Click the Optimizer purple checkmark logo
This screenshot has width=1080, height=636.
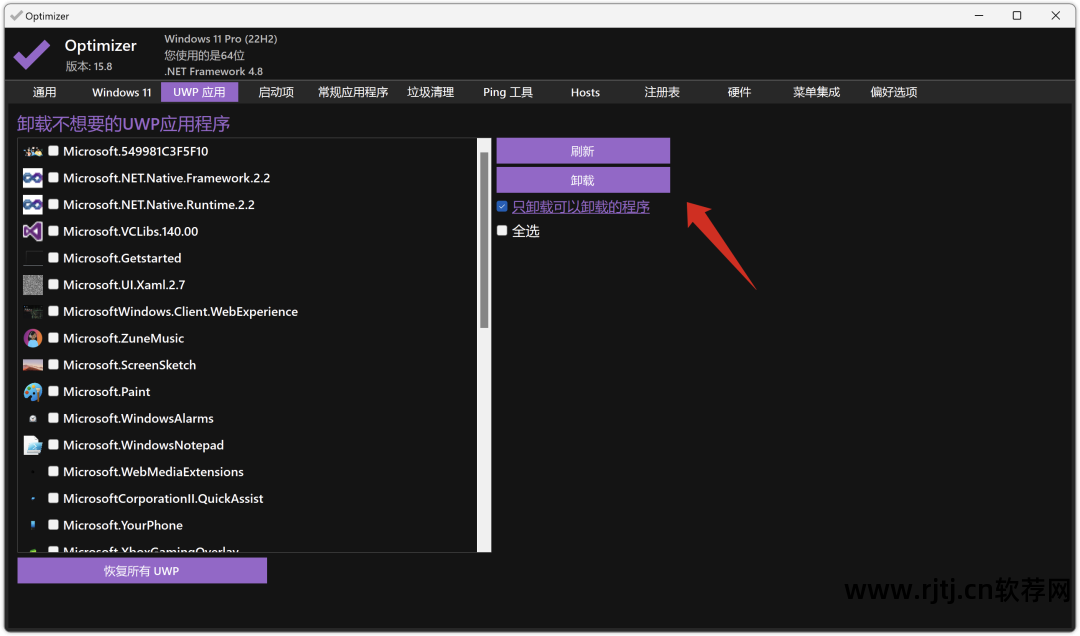click(32, 54)
